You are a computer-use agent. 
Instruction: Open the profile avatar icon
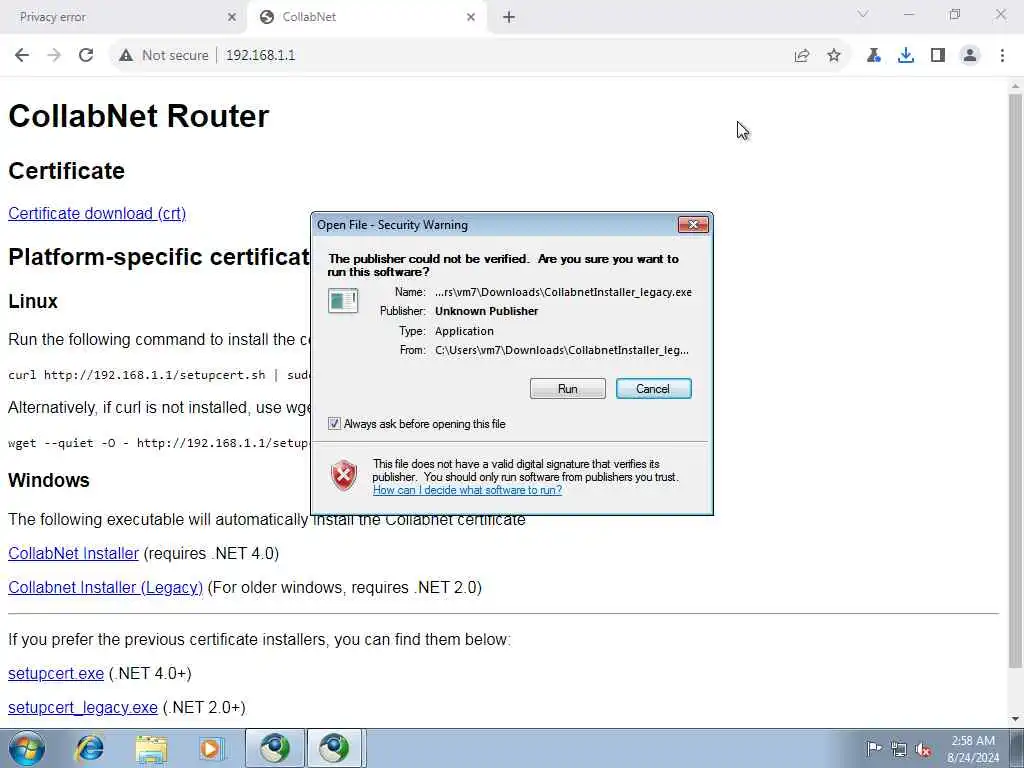click(970, 56)
